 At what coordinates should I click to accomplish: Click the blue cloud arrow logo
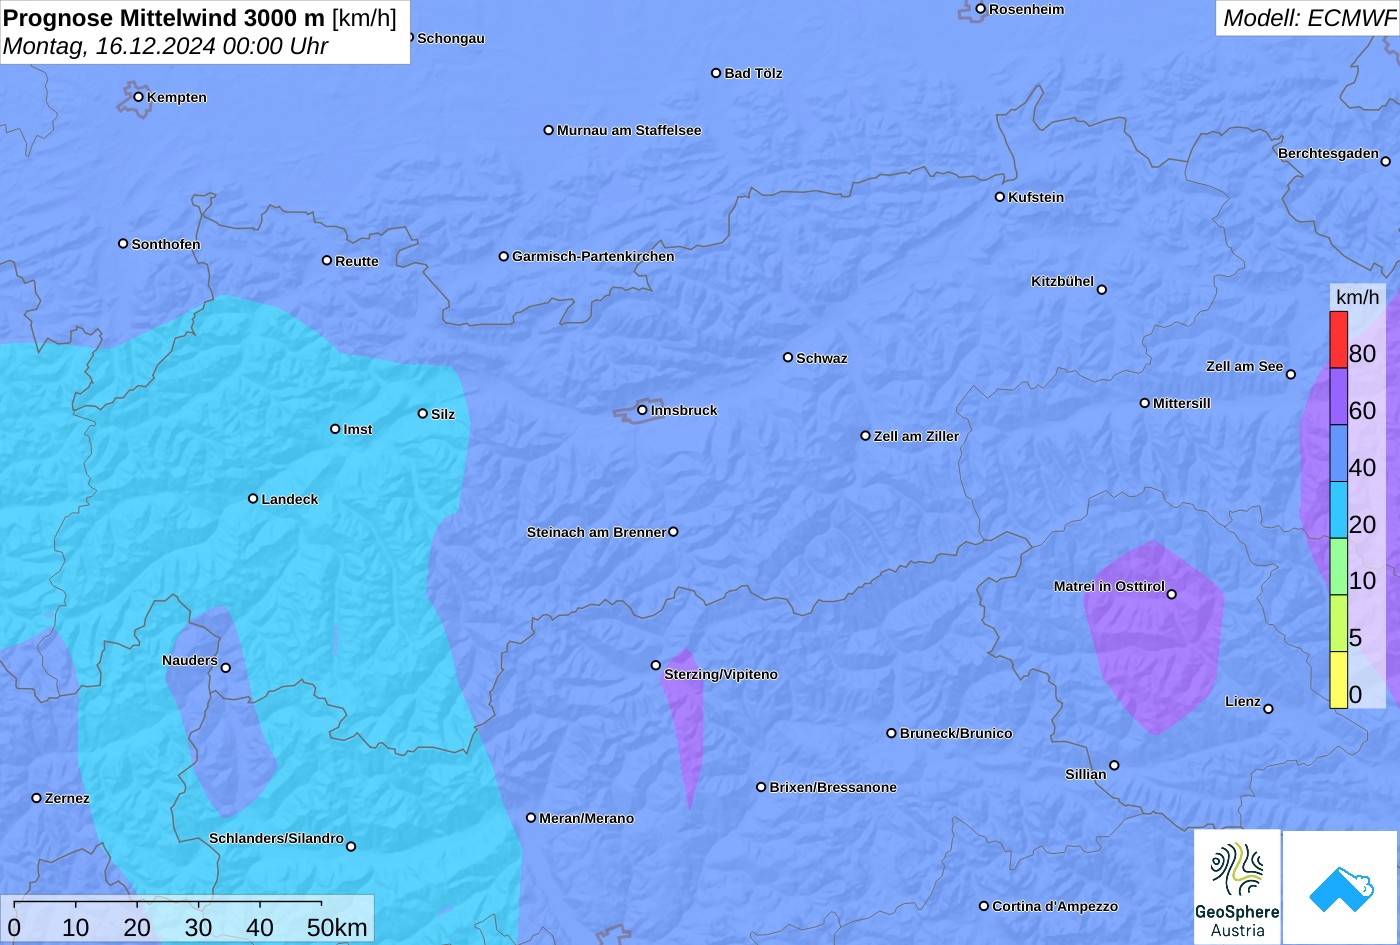point(1340,887)
